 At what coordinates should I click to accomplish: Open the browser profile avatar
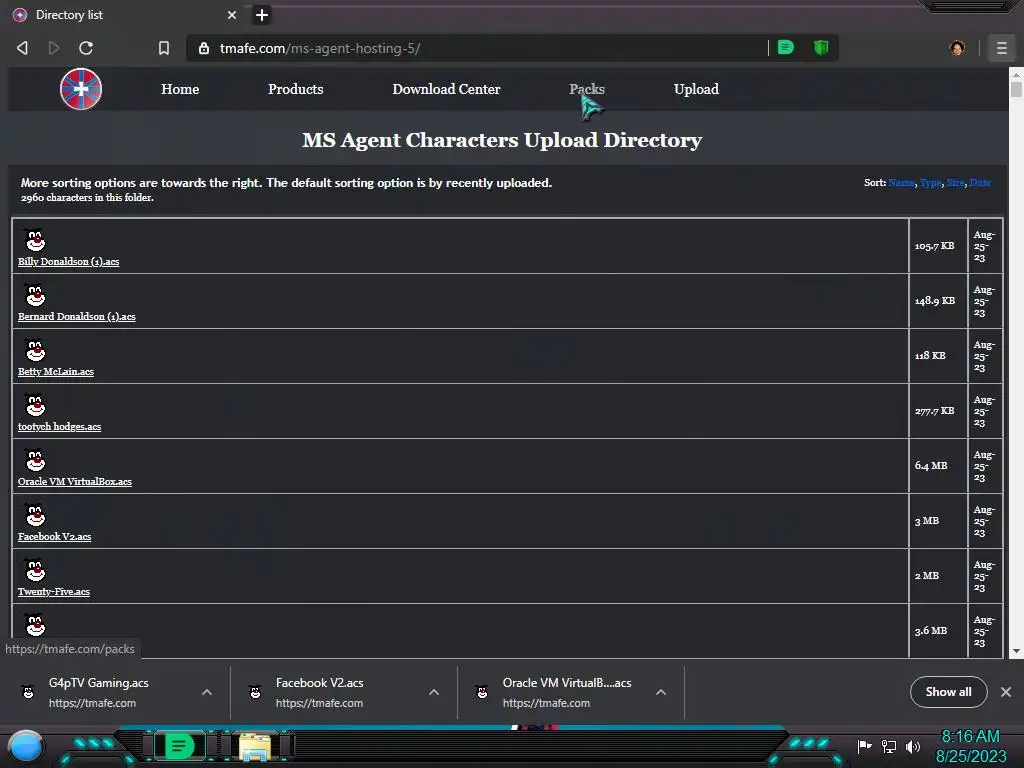tap(957, 48)
